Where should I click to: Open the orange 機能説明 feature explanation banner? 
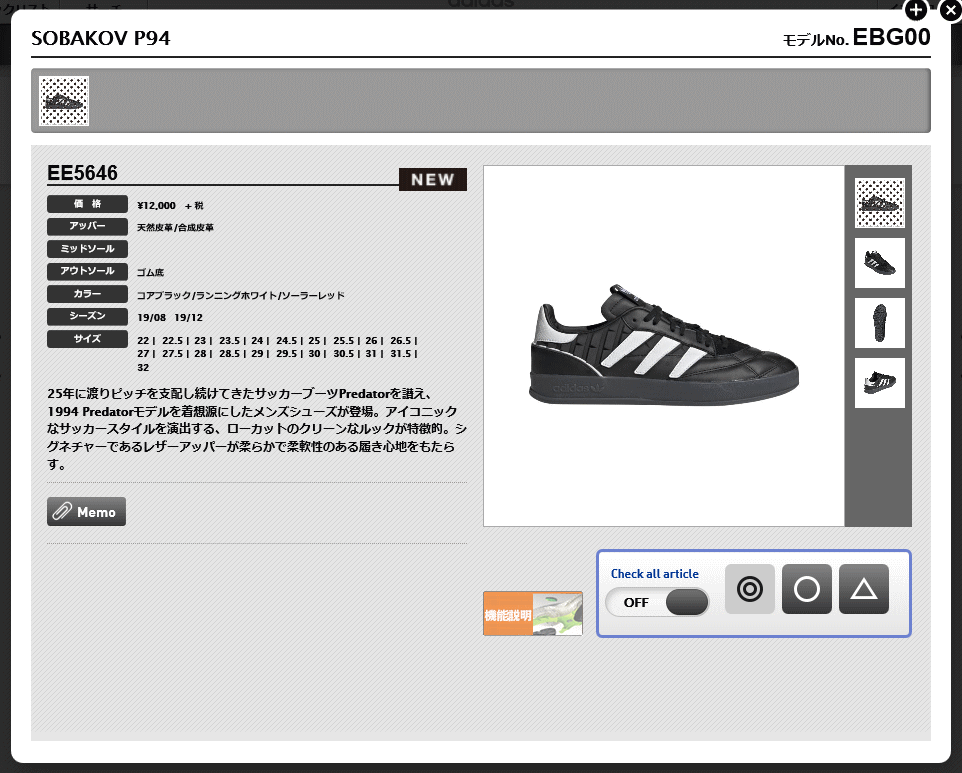(x=533, y=613)
